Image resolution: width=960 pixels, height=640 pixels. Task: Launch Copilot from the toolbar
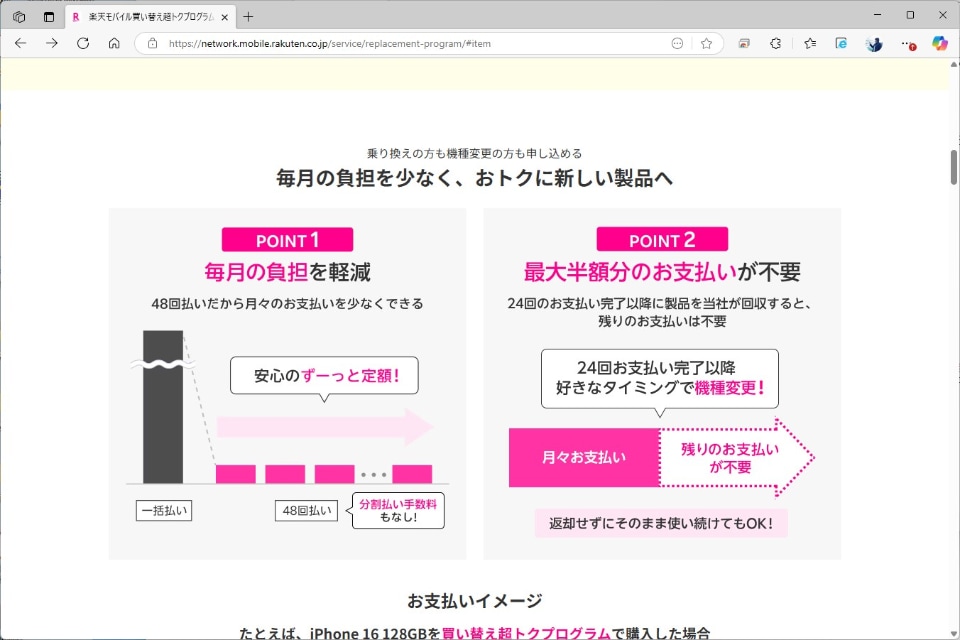[x=940, y=43]
